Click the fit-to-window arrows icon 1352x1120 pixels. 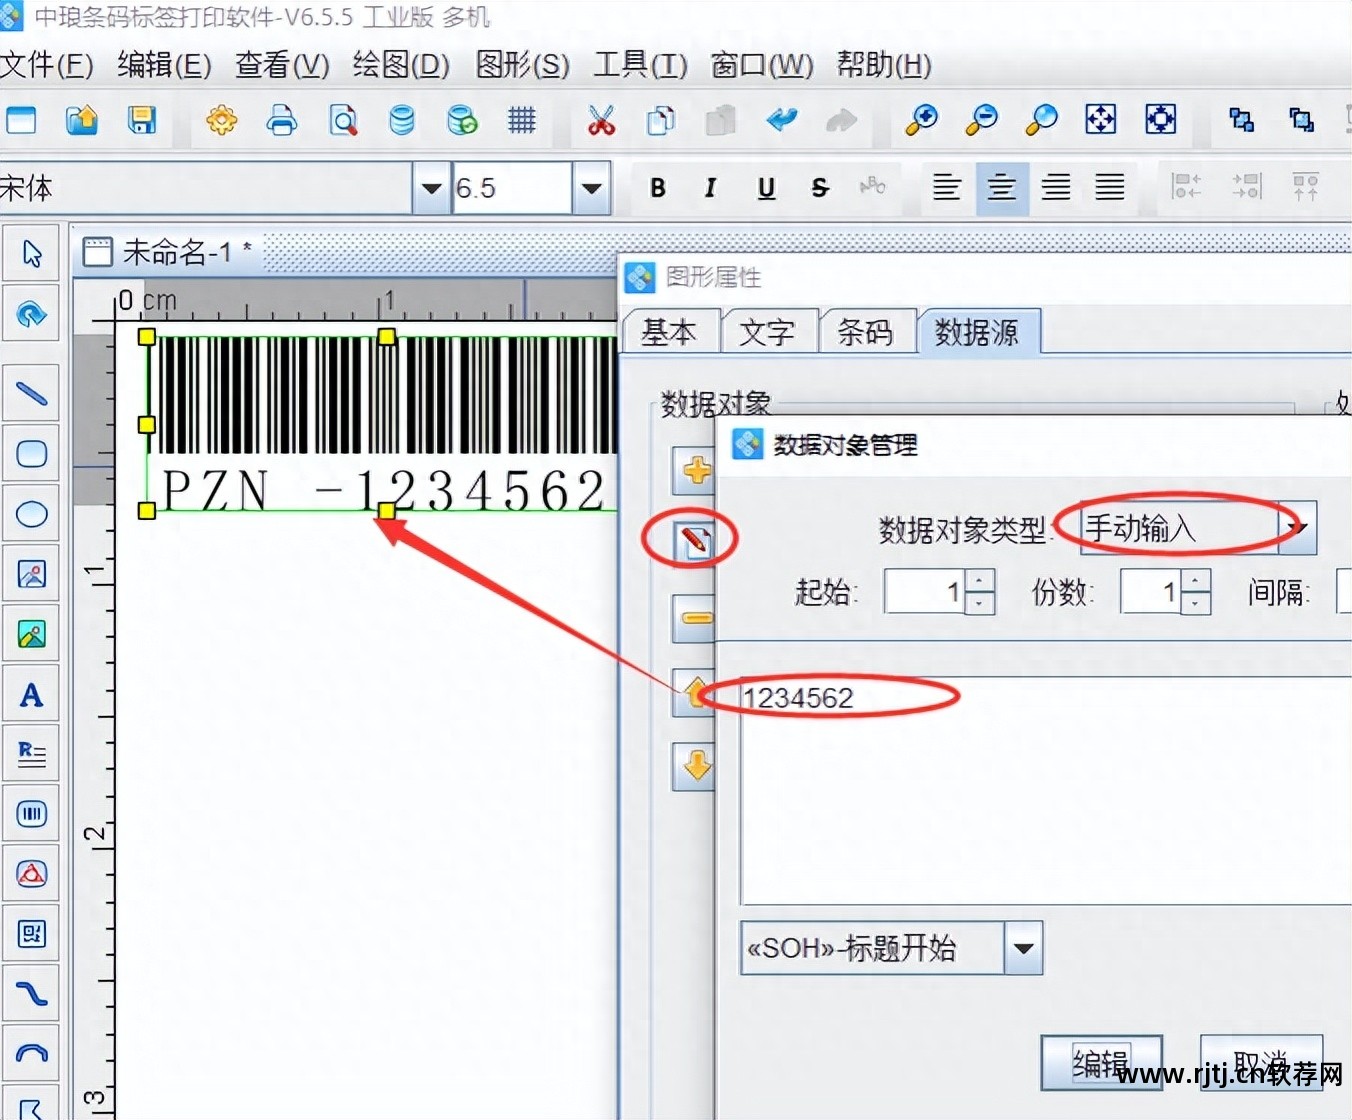click(1101, 120)
